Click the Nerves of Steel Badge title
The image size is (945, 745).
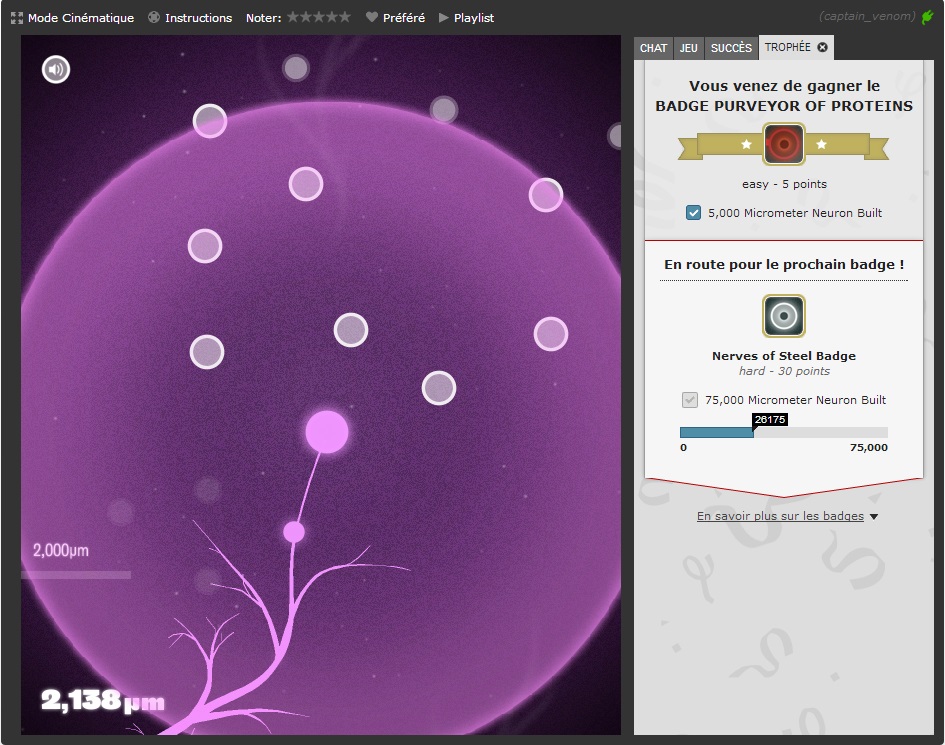784,356
